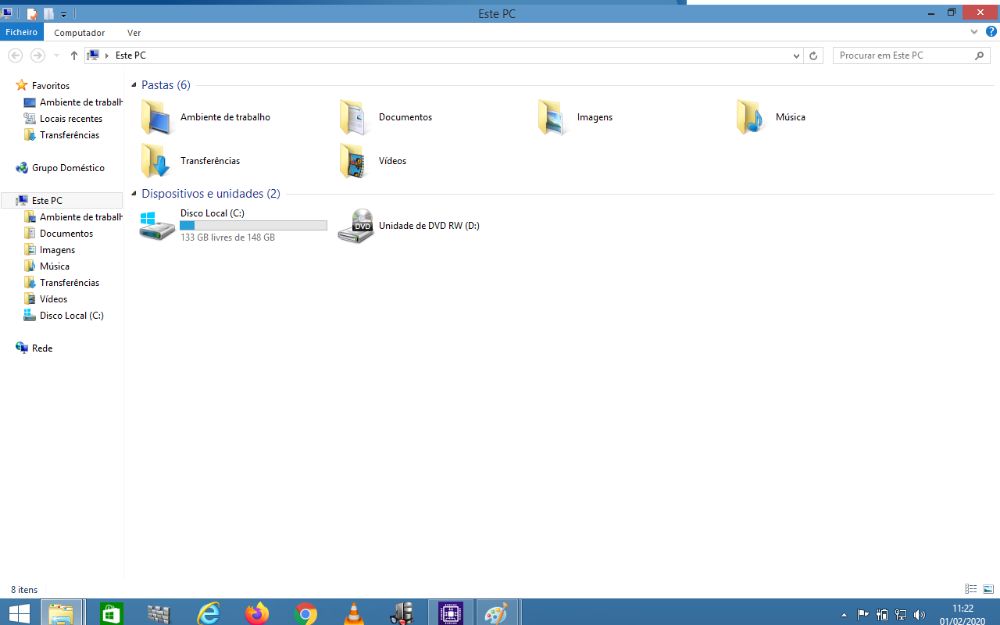The height and width of the screenshot is (625, 1000).
Task: Click the Procurar em Este PC search box
Action: tap(904, 55)
